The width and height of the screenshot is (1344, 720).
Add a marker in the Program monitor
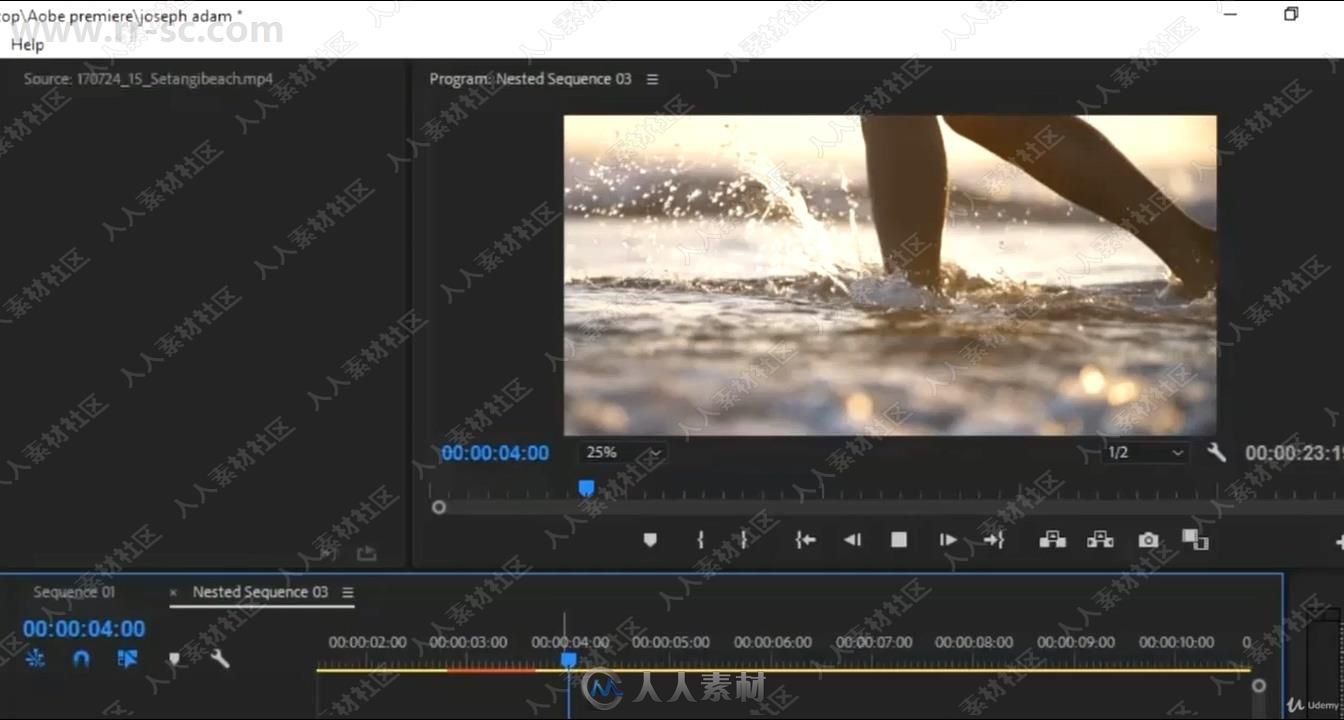point(650,540)
